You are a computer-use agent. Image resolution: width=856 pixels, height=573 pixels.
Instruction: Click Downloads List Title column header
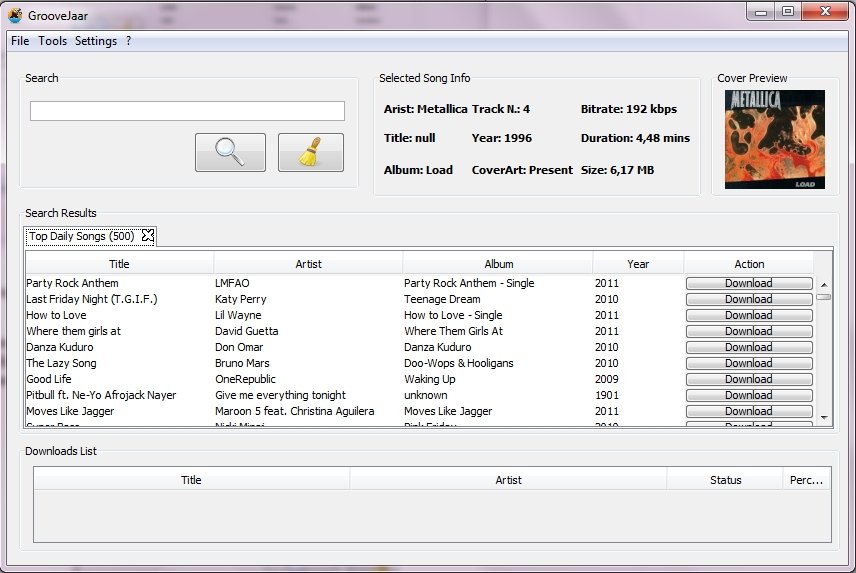(x=191, y=480)
